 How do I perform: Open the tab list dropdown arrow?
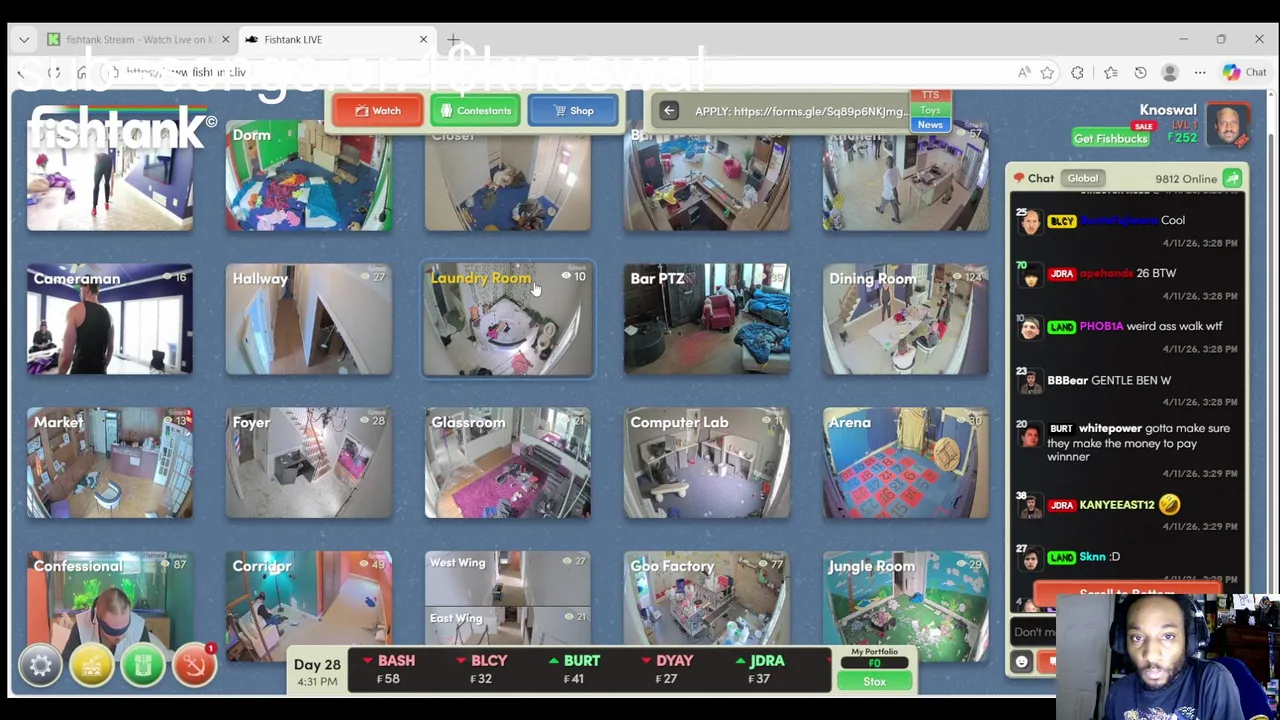click(23, 39)
